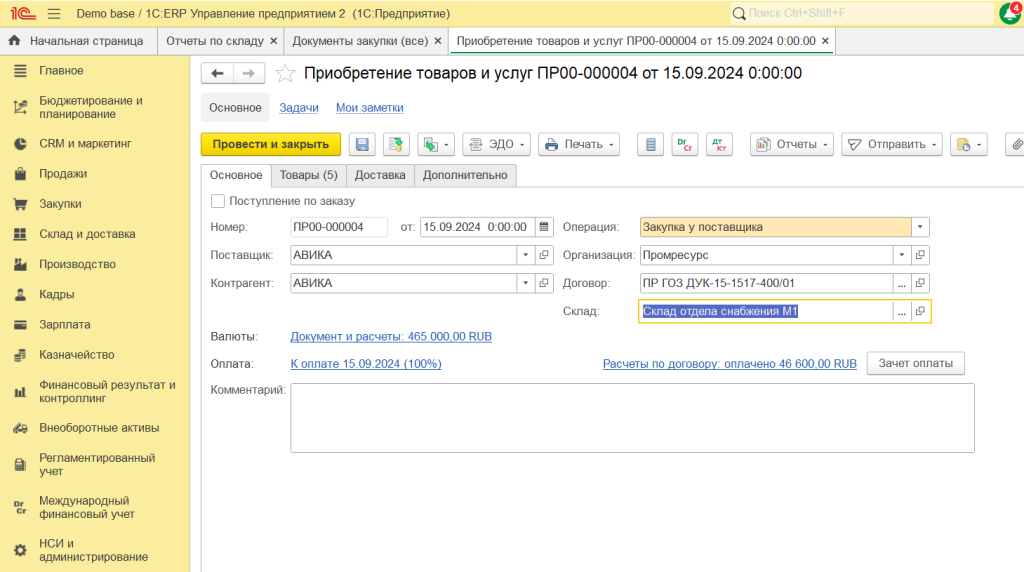
Task: Choose Склад via ellipsis button
Action: point(902,311)
